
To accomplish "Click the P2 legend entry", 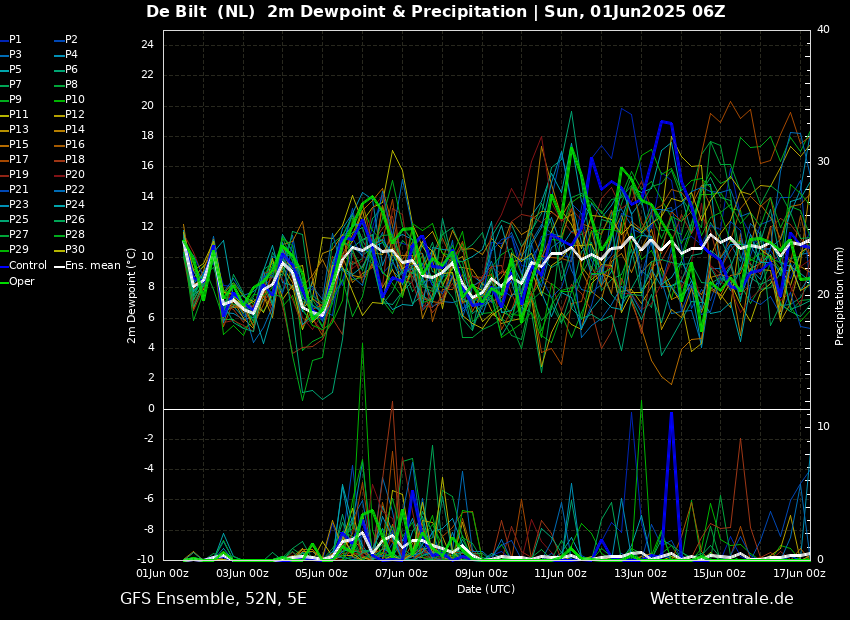I will point(66,40).
